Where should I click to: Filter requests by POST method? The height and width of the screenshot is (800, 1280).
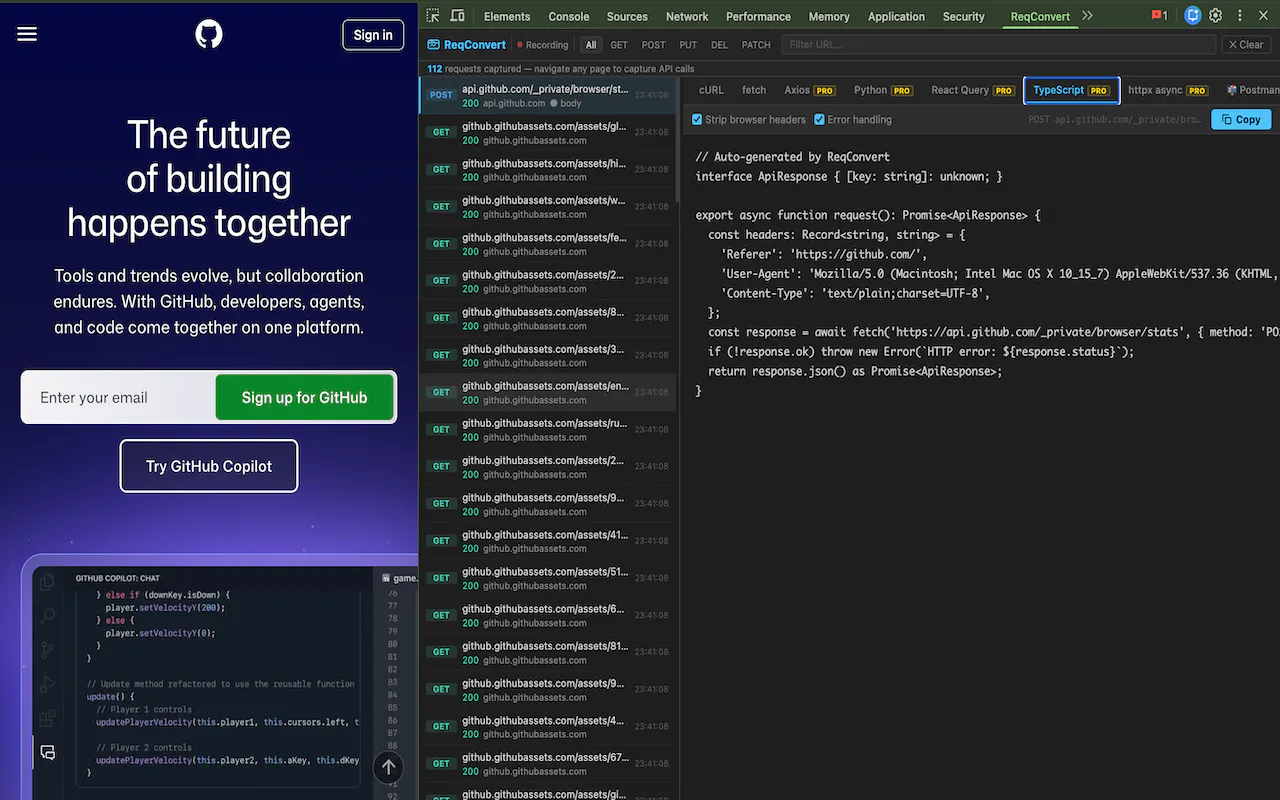(653, 45)
